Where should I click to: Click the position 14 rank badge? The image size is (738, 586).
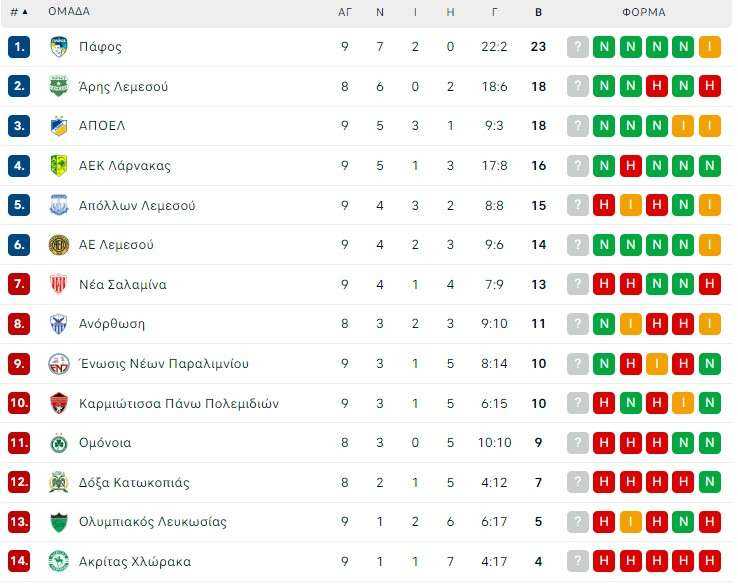pos(19,561)
